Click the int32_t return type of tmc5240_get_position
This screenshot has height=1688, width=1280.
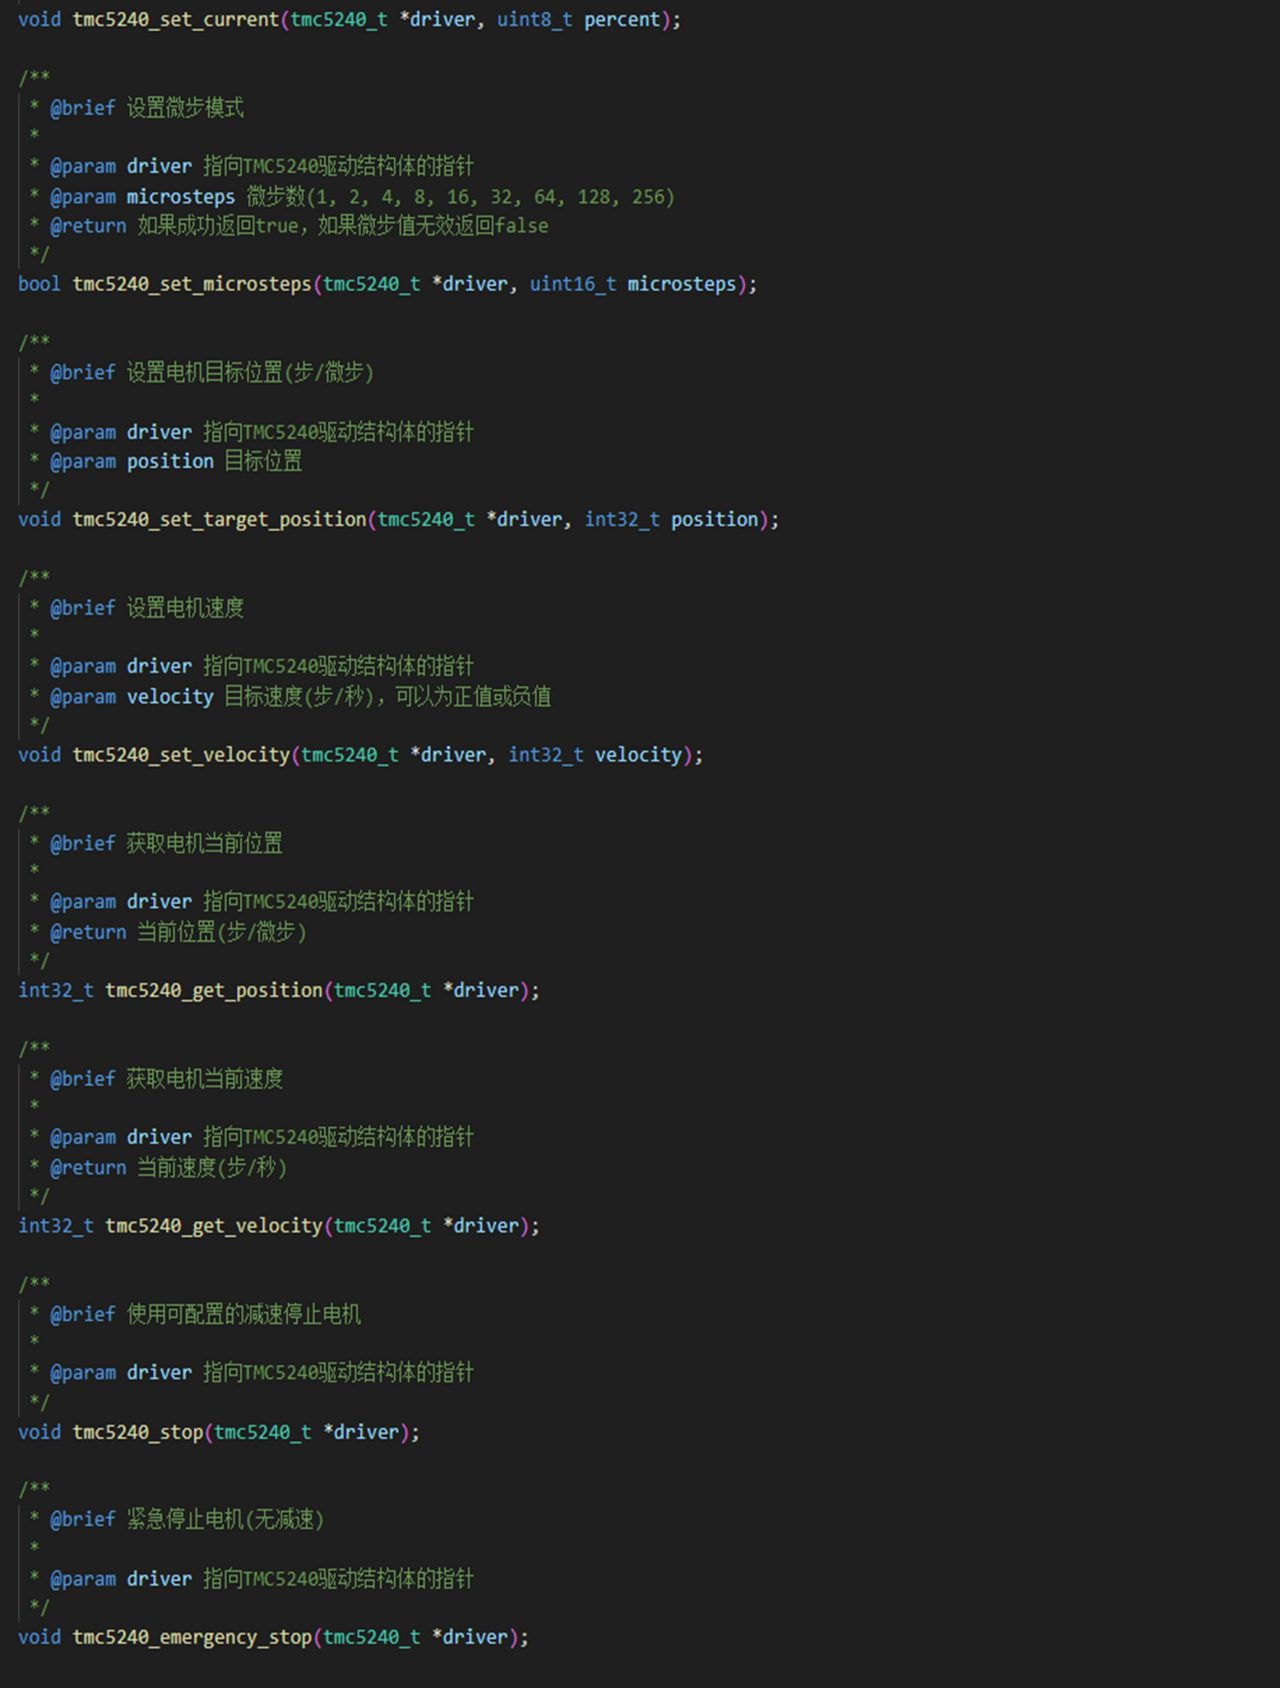(56, 990)
